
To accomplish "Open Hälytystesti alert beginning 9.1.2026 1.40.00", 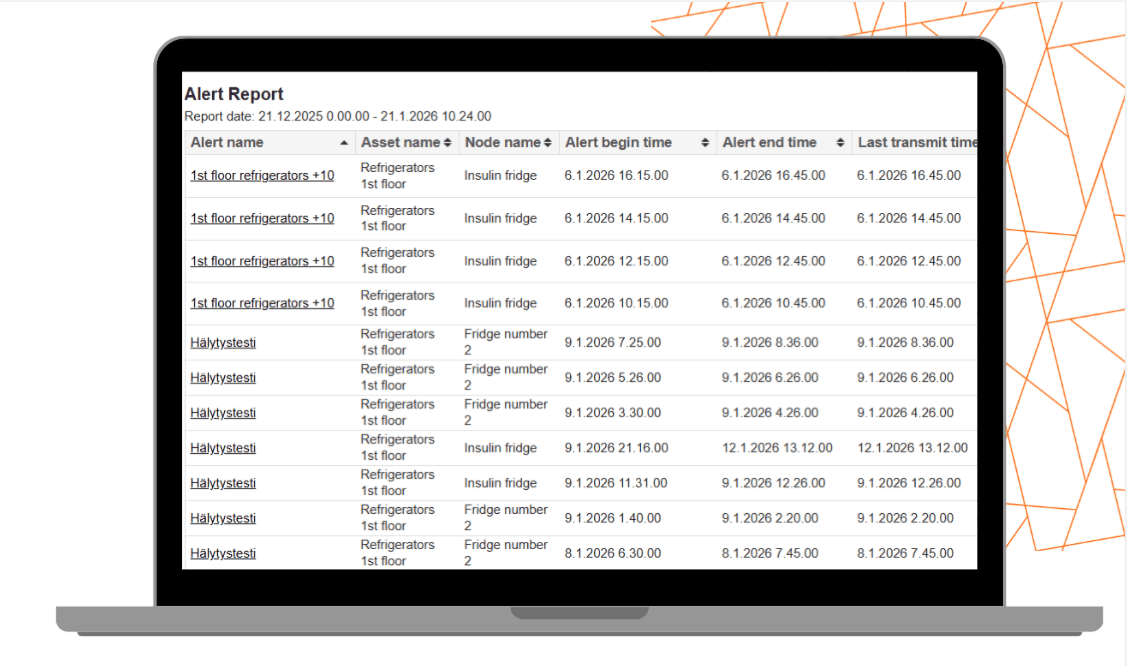I will click(223, 518).
